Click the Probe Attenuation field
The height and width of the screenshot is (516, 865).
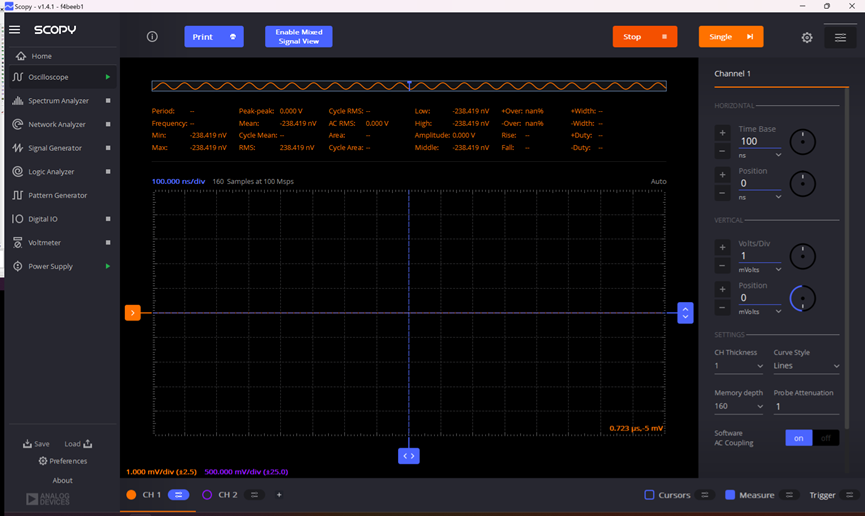pyautogui.click(x=806, y=407)
